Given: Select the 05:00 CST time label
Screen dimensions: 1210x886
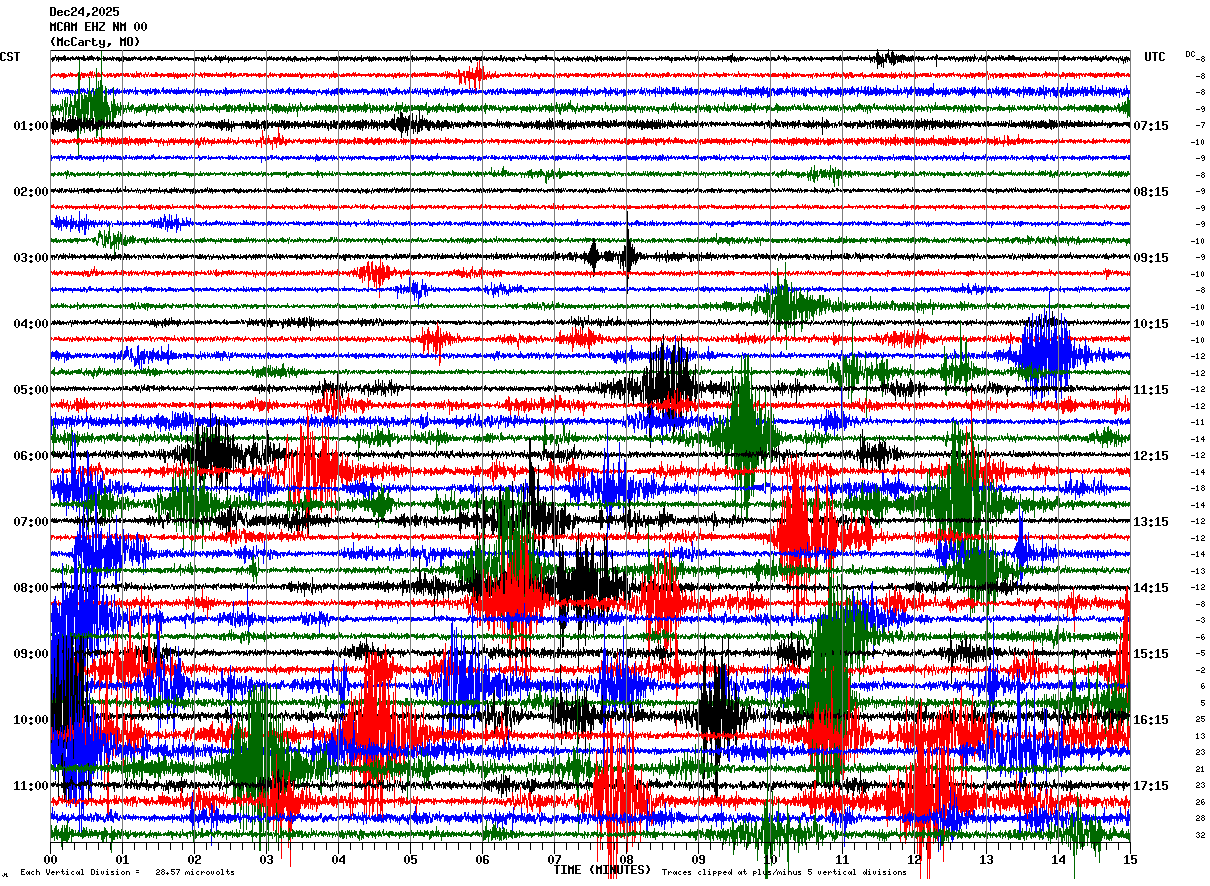Looking at the screenshot, I should tap(31, 390).
